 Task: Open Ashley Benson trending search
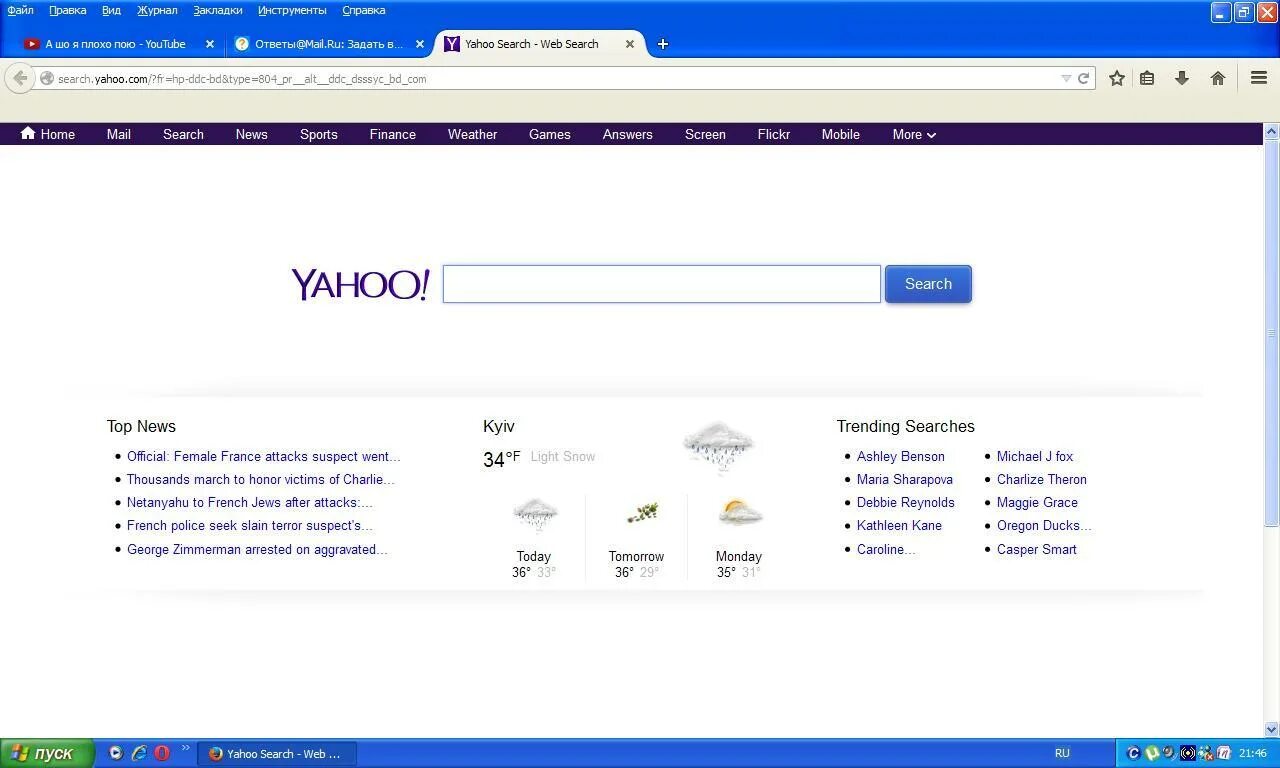901,456
